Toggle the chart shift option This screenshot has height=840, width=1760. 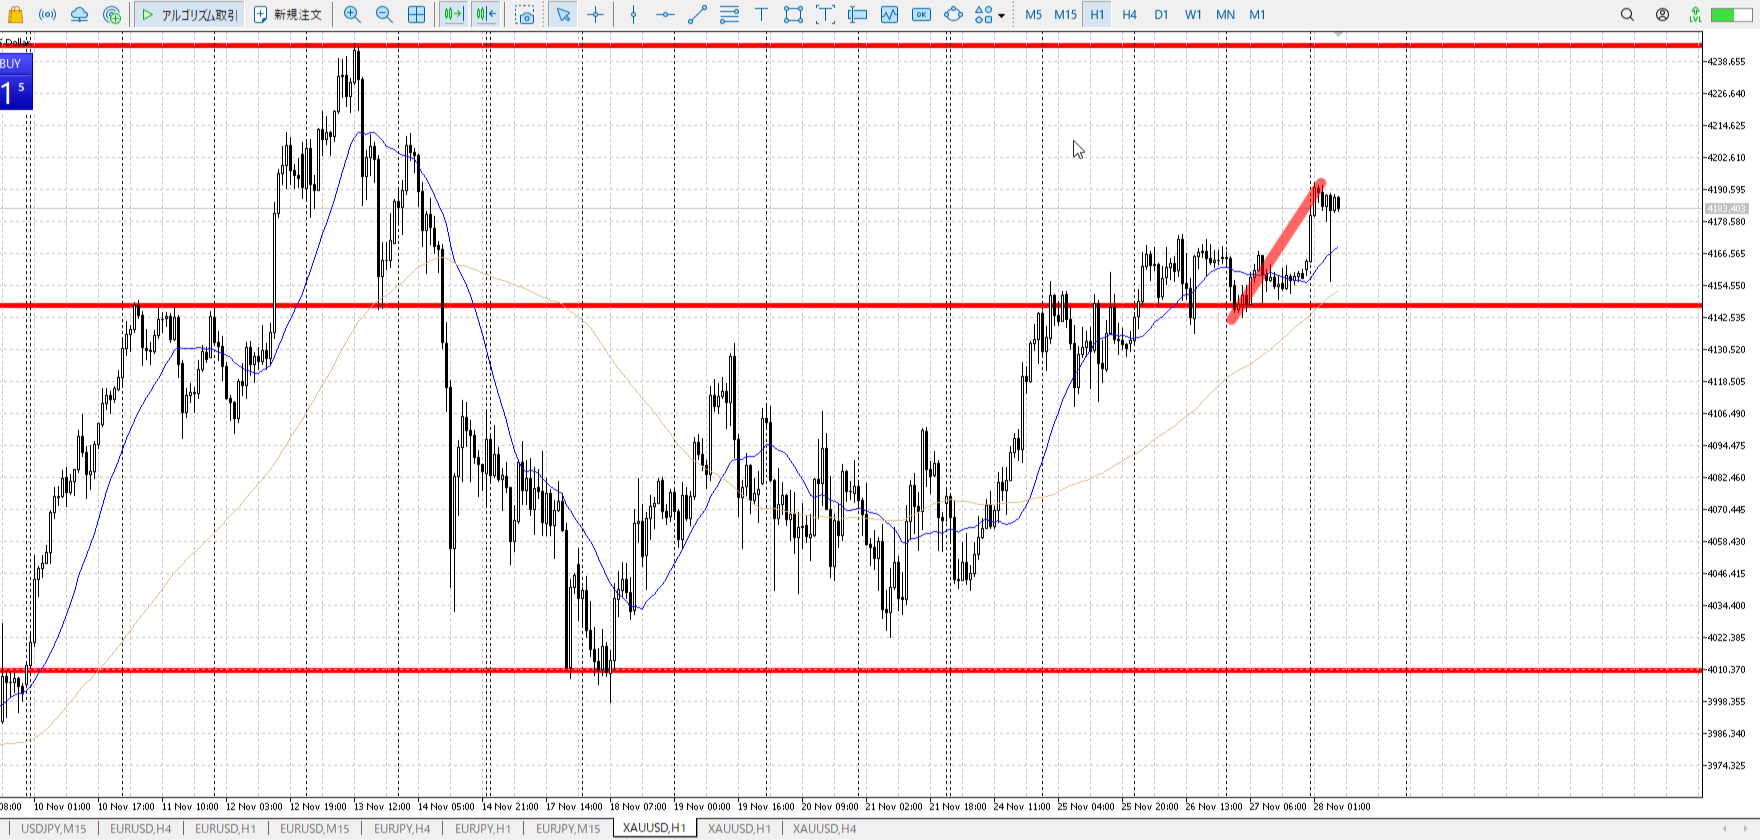point(486,15)
